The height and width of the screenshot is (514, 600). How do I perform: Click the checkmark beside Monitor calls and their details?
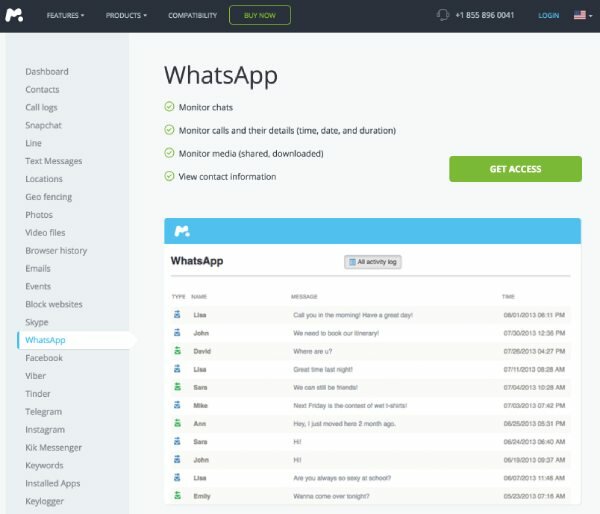pyautogui.click(x=169, y=130)
